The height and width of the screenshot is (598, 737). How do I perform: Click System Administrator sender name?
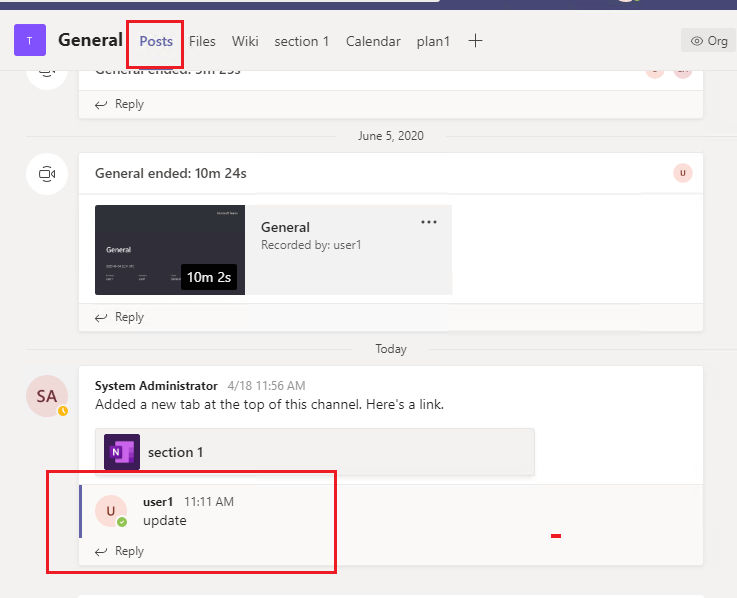[156, 386]
